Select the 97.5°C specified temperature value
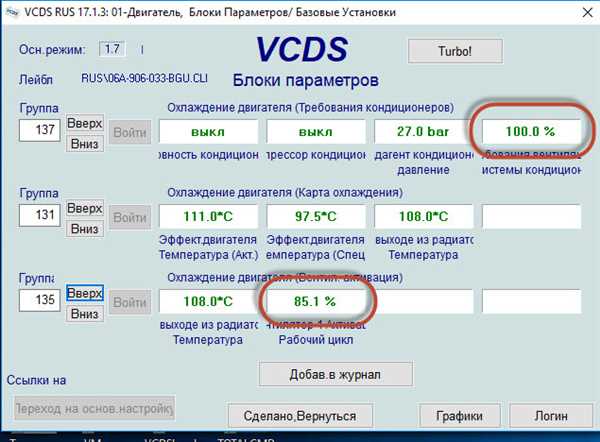This screenshot has height=442, width=600. click(316, 216)
